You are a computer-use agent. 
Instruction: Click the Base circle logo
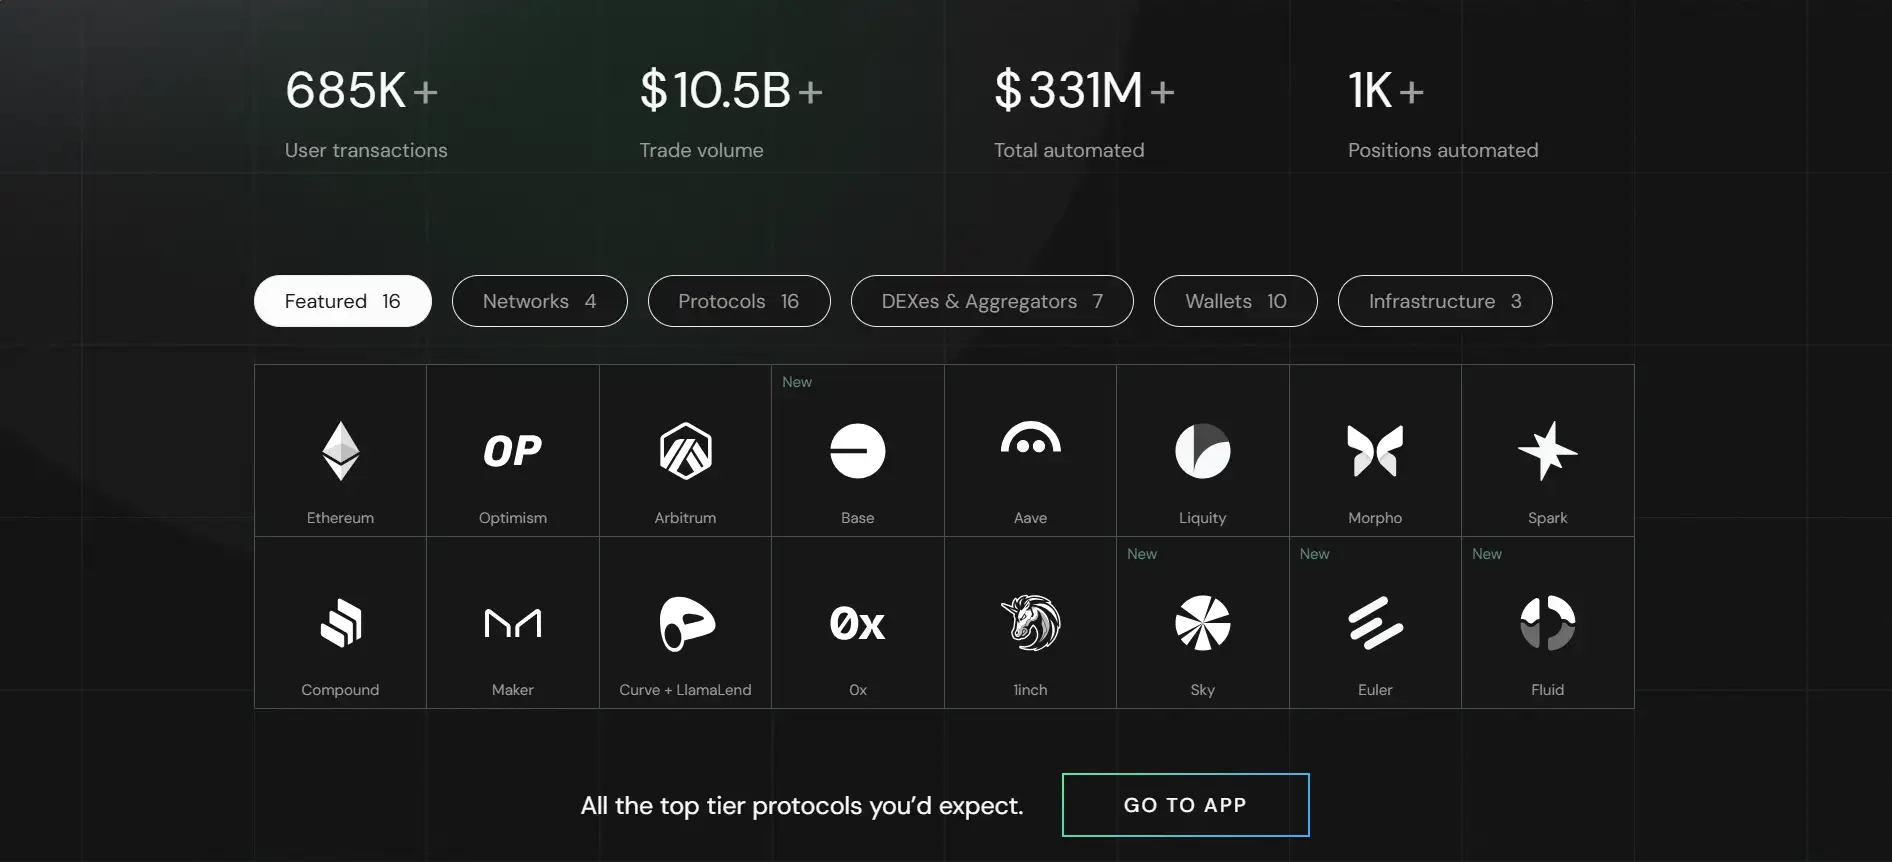click(857, 451)
